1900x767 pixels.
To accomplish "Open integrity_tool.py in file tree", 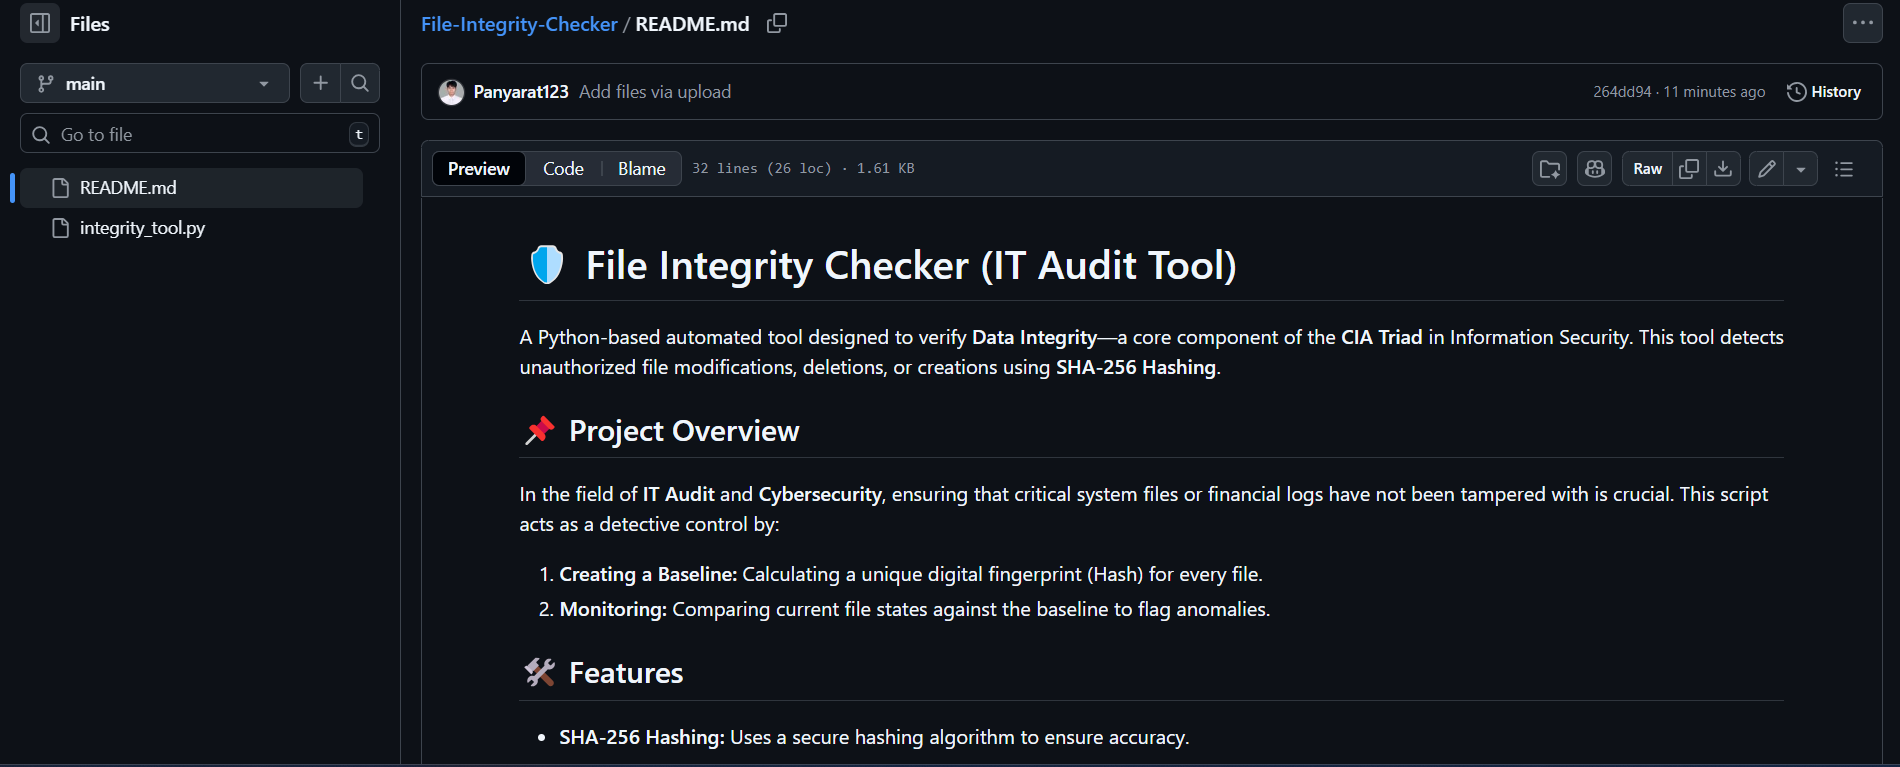I will click(142, 228).
